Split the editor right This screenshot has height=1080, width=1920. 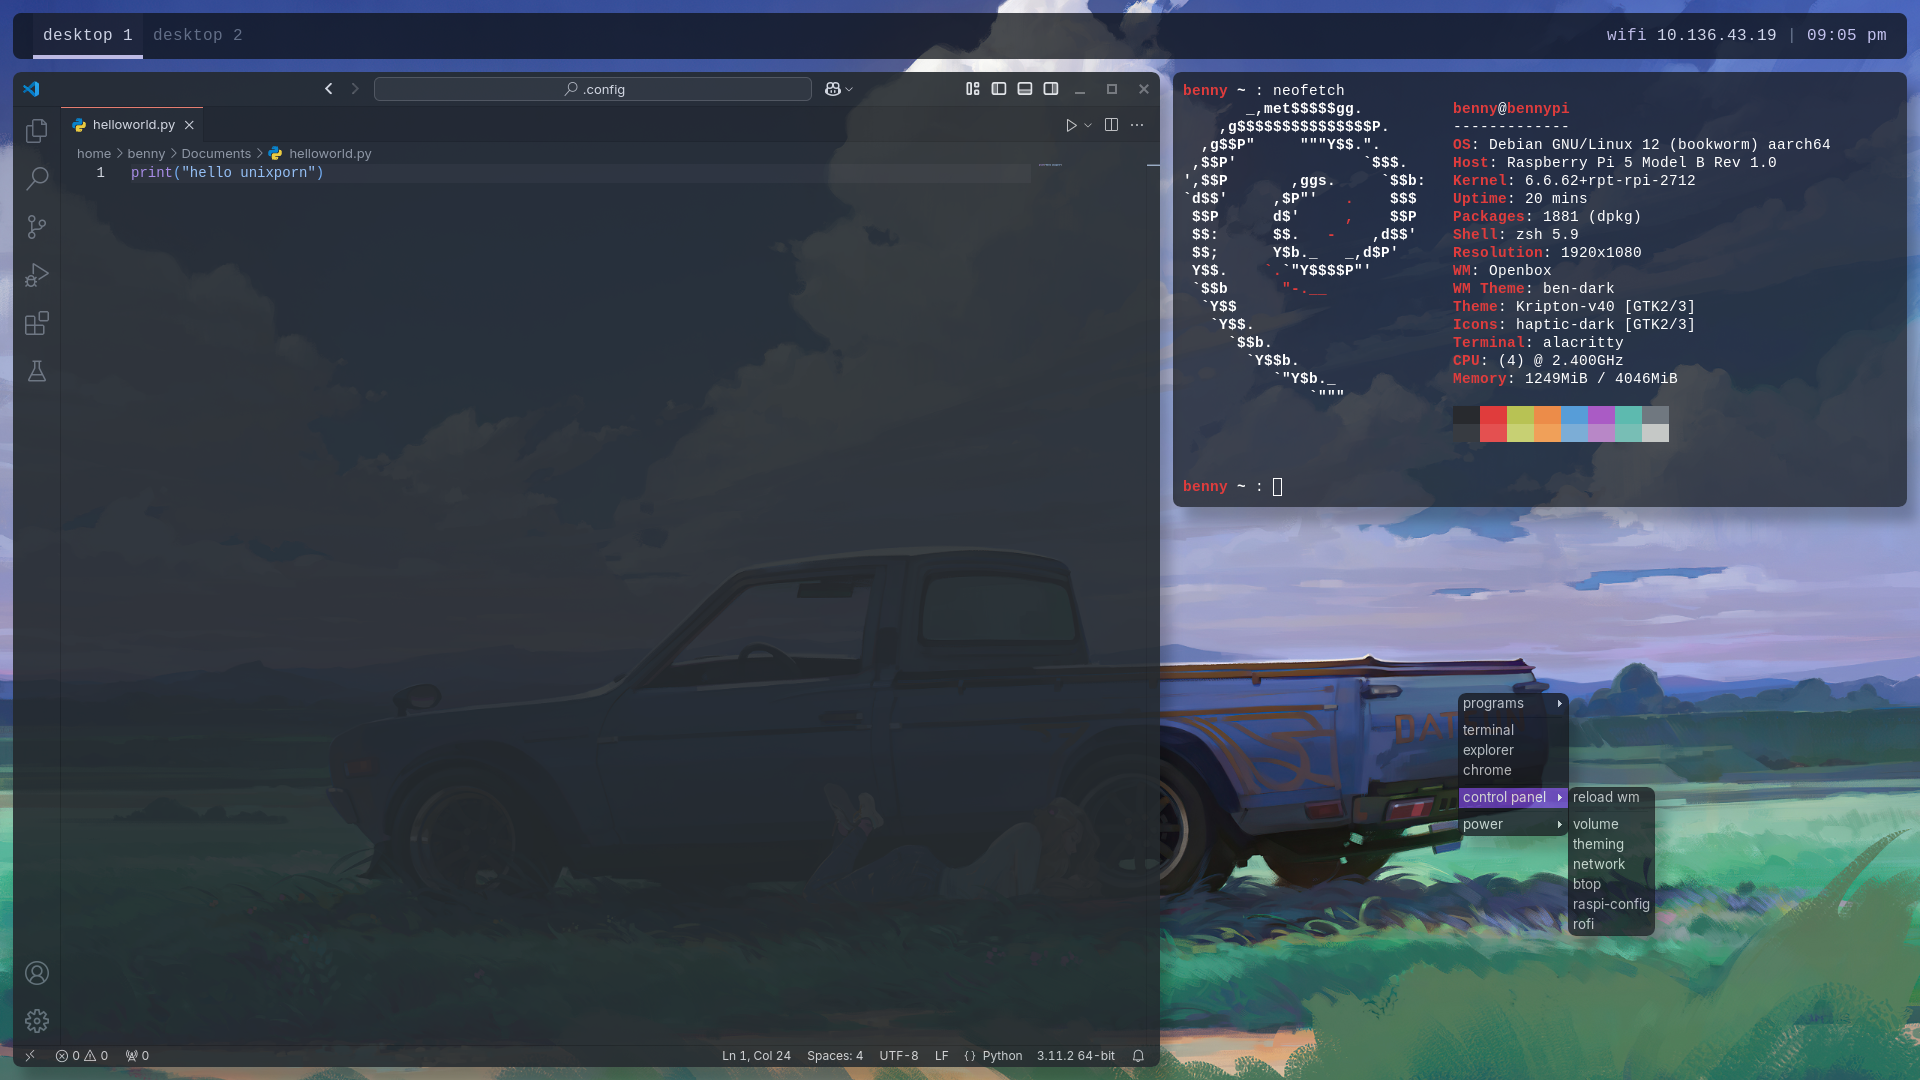(1111, 125)
